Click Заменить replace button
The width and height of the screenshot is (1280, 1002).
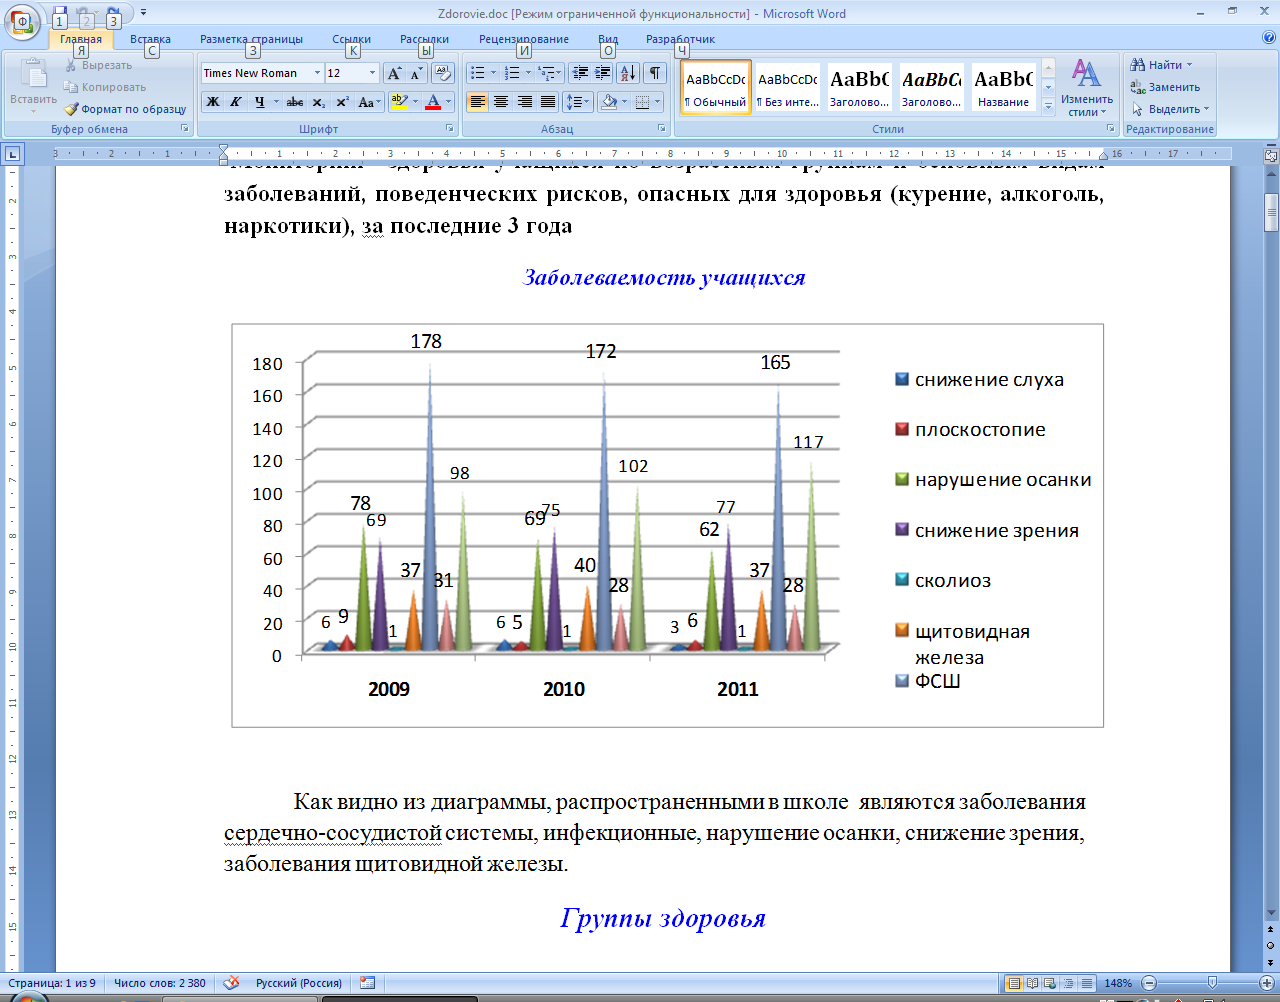tap(1165, 87)
